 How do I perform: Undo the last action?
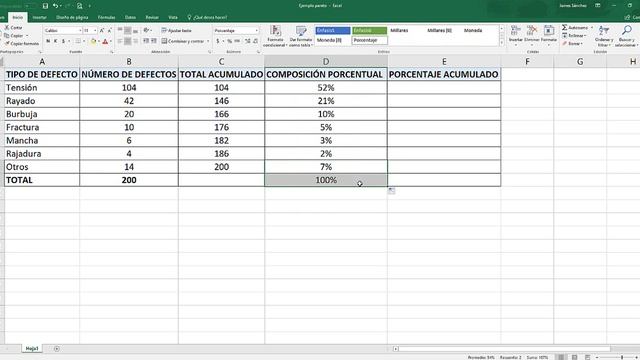pos(55,6)
